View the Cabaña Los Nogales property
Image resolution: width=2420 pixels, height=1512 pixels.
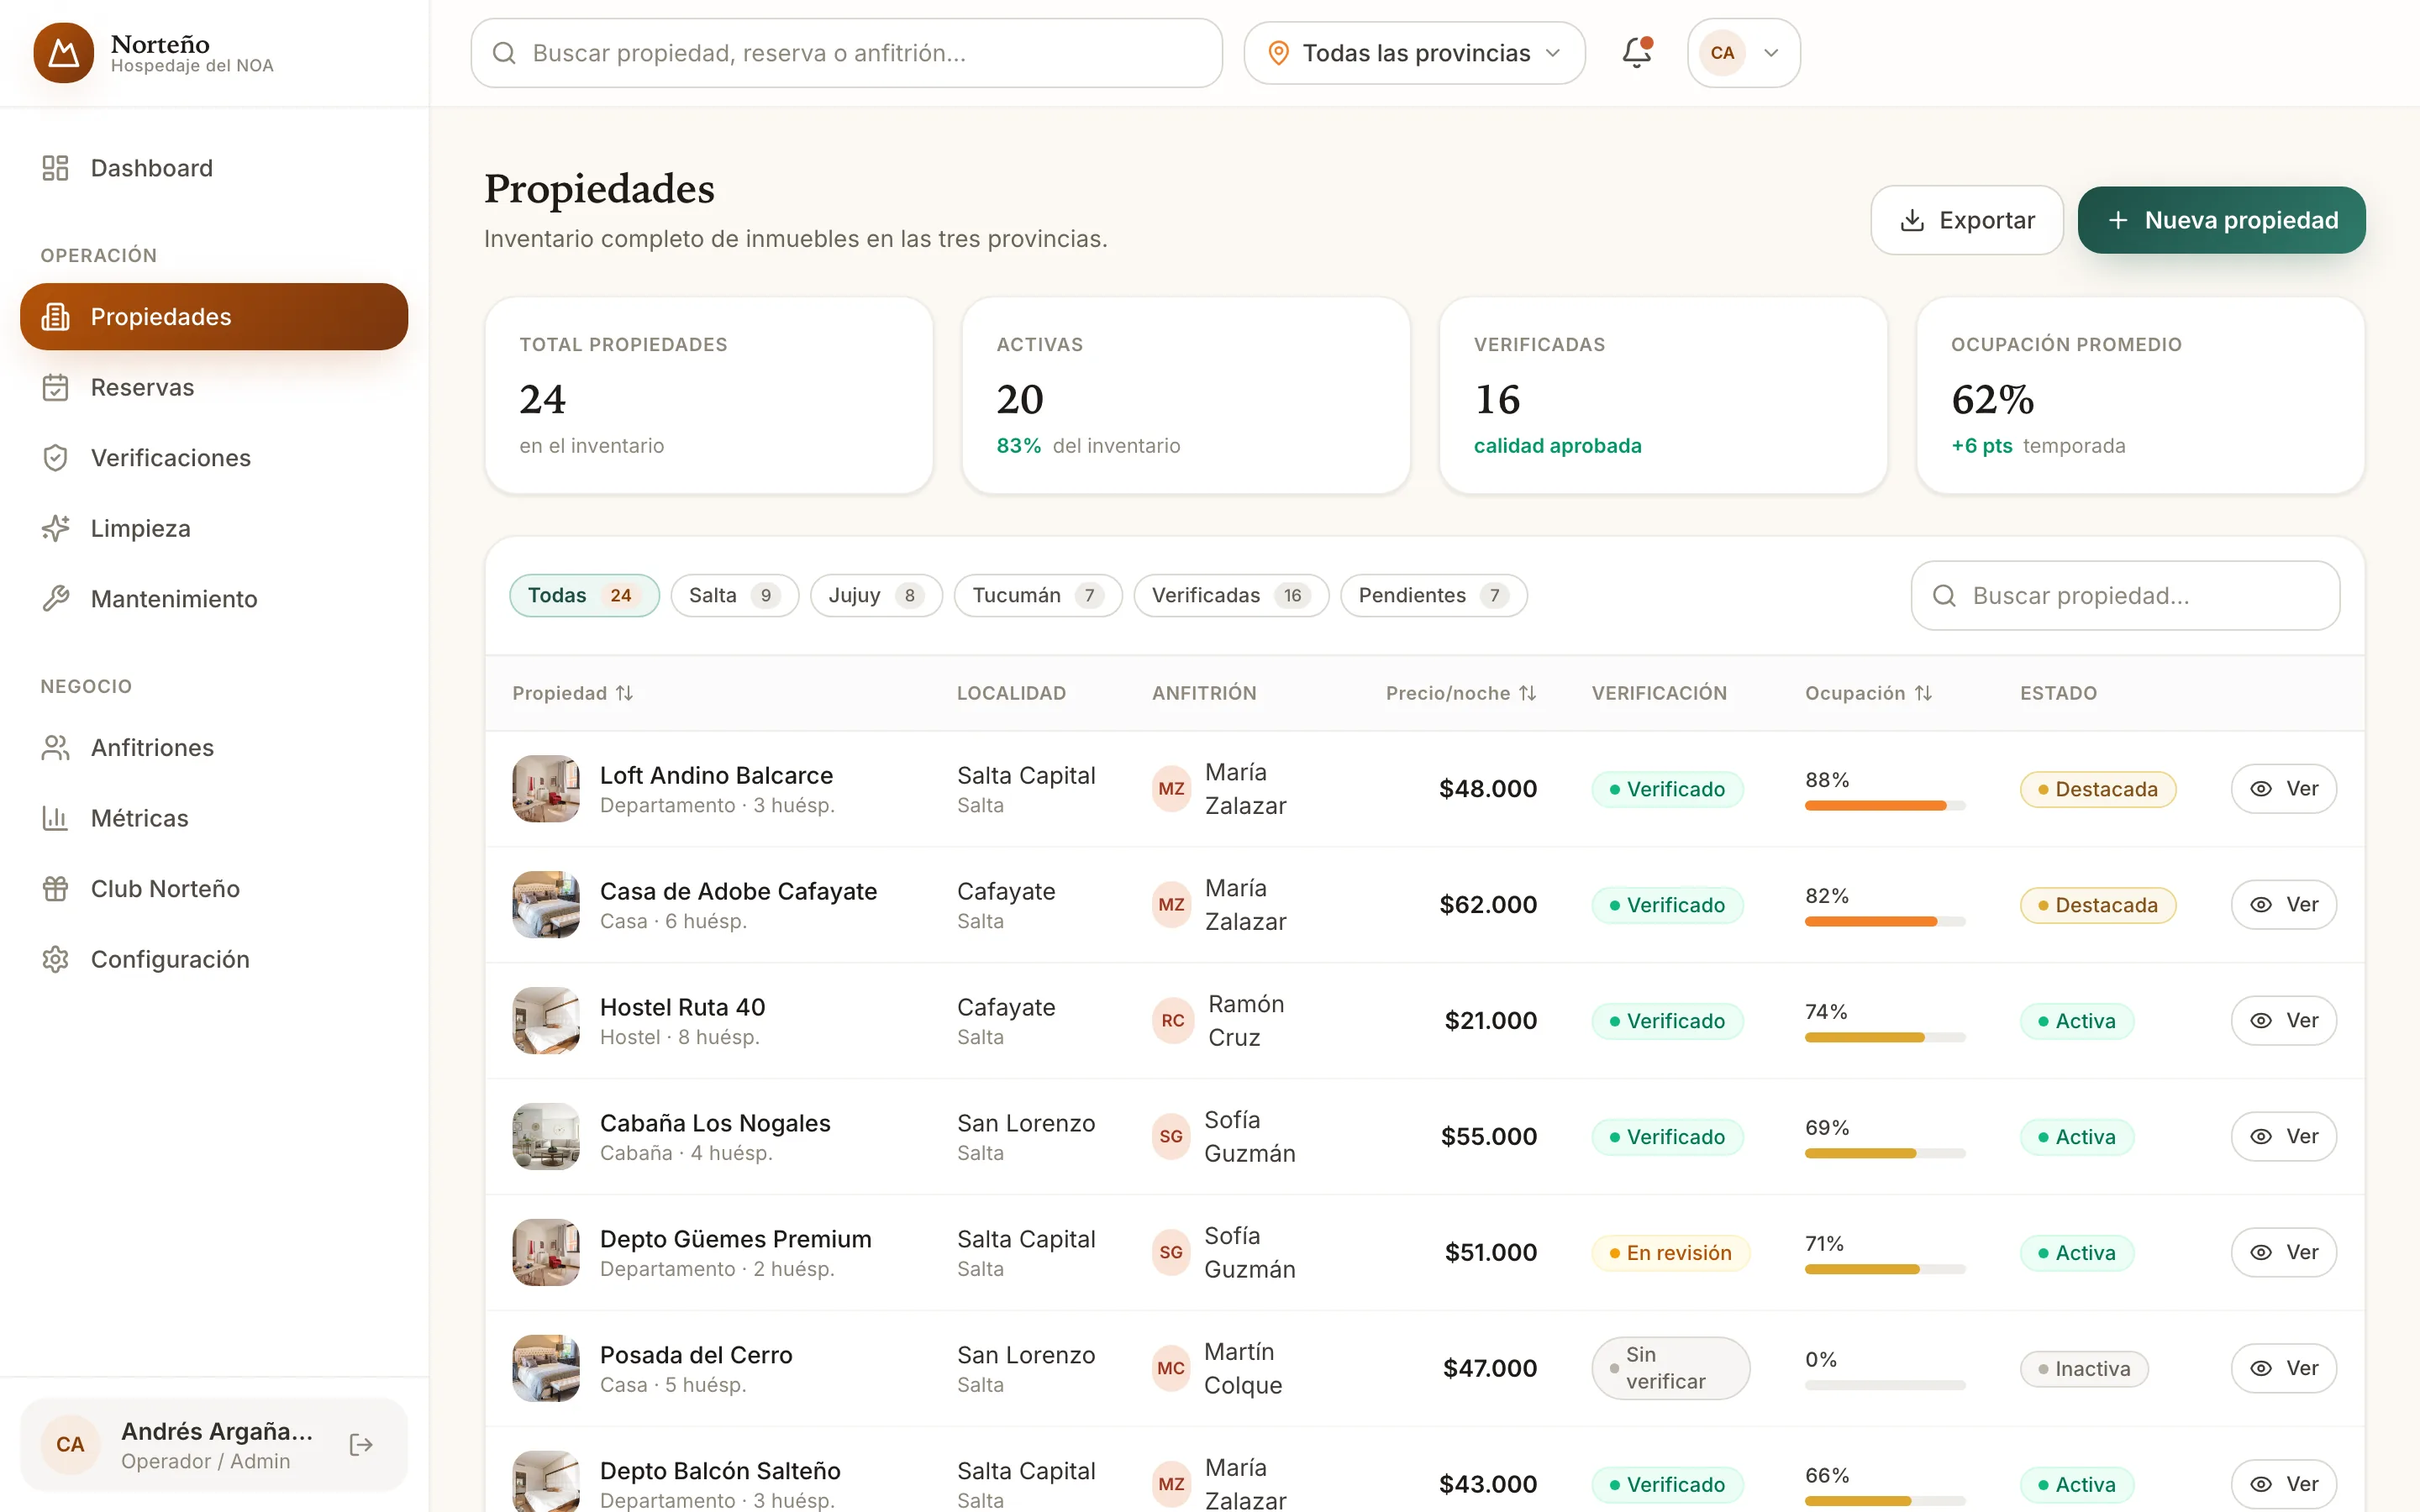(x=2283, y=1137)
